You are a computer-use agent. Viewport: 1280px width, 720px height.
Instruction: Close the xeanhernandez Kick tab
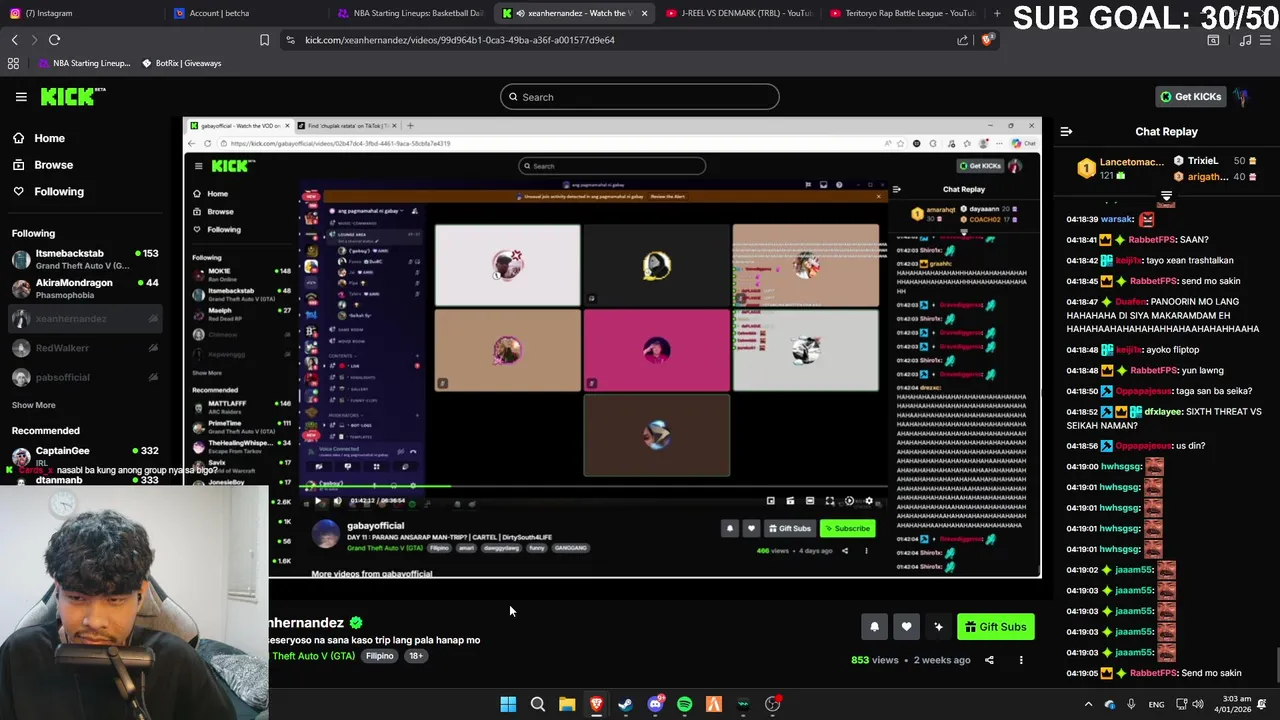coord(644,13)
